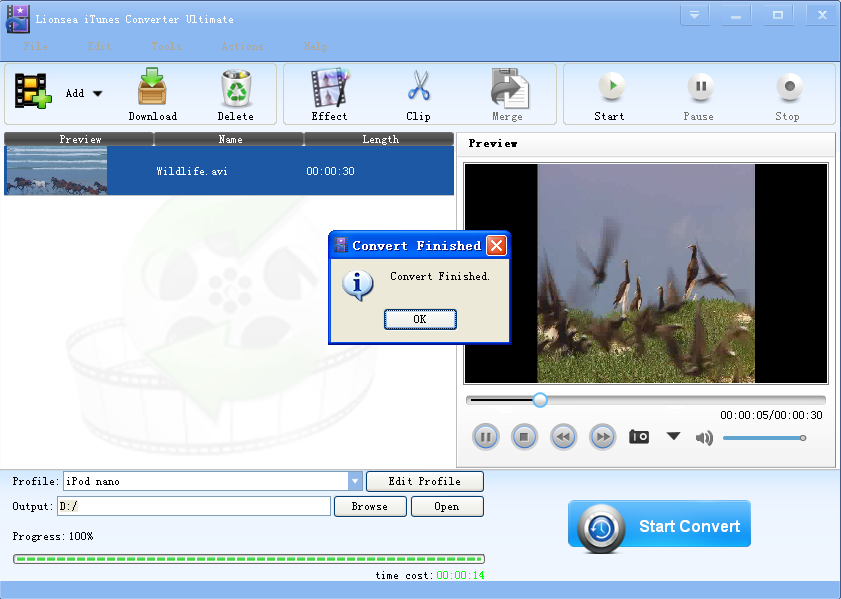Fast forward the preview video
The width and height of the screenshot is (841, 599).
coord(602,437)
